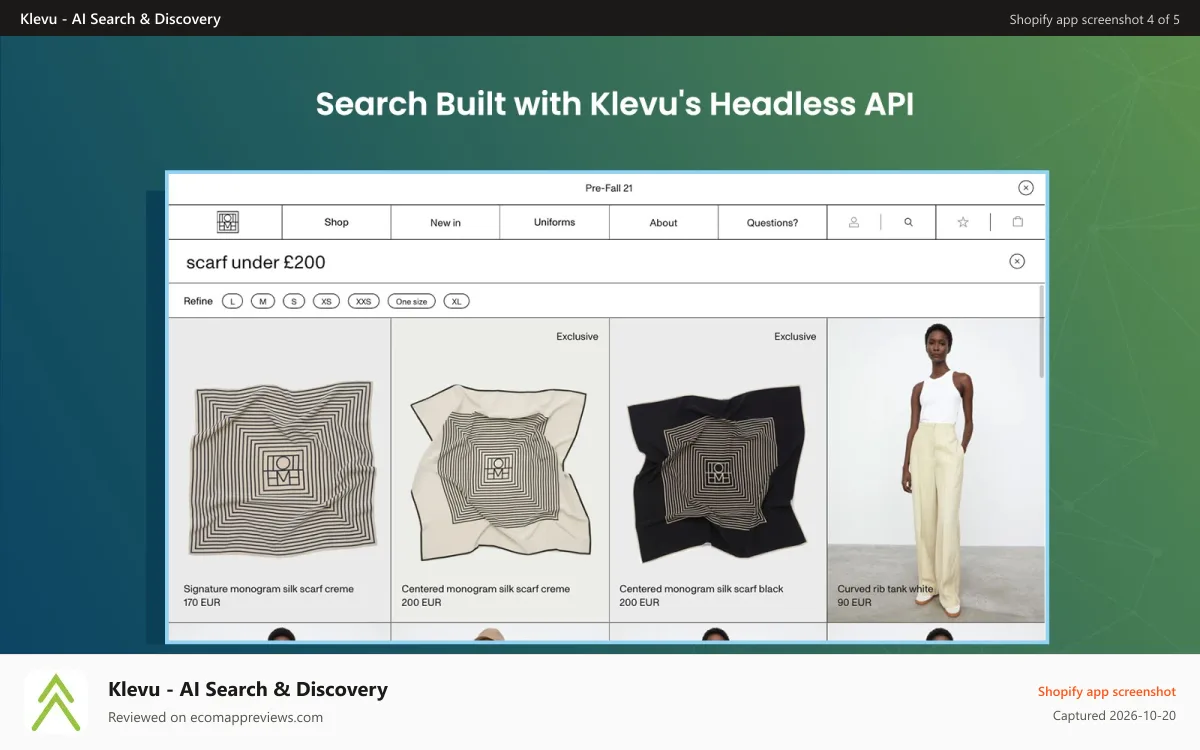Toggle the L size refine filter
Viewport: 1200px width, 750px height.
[x=233, y=301]
